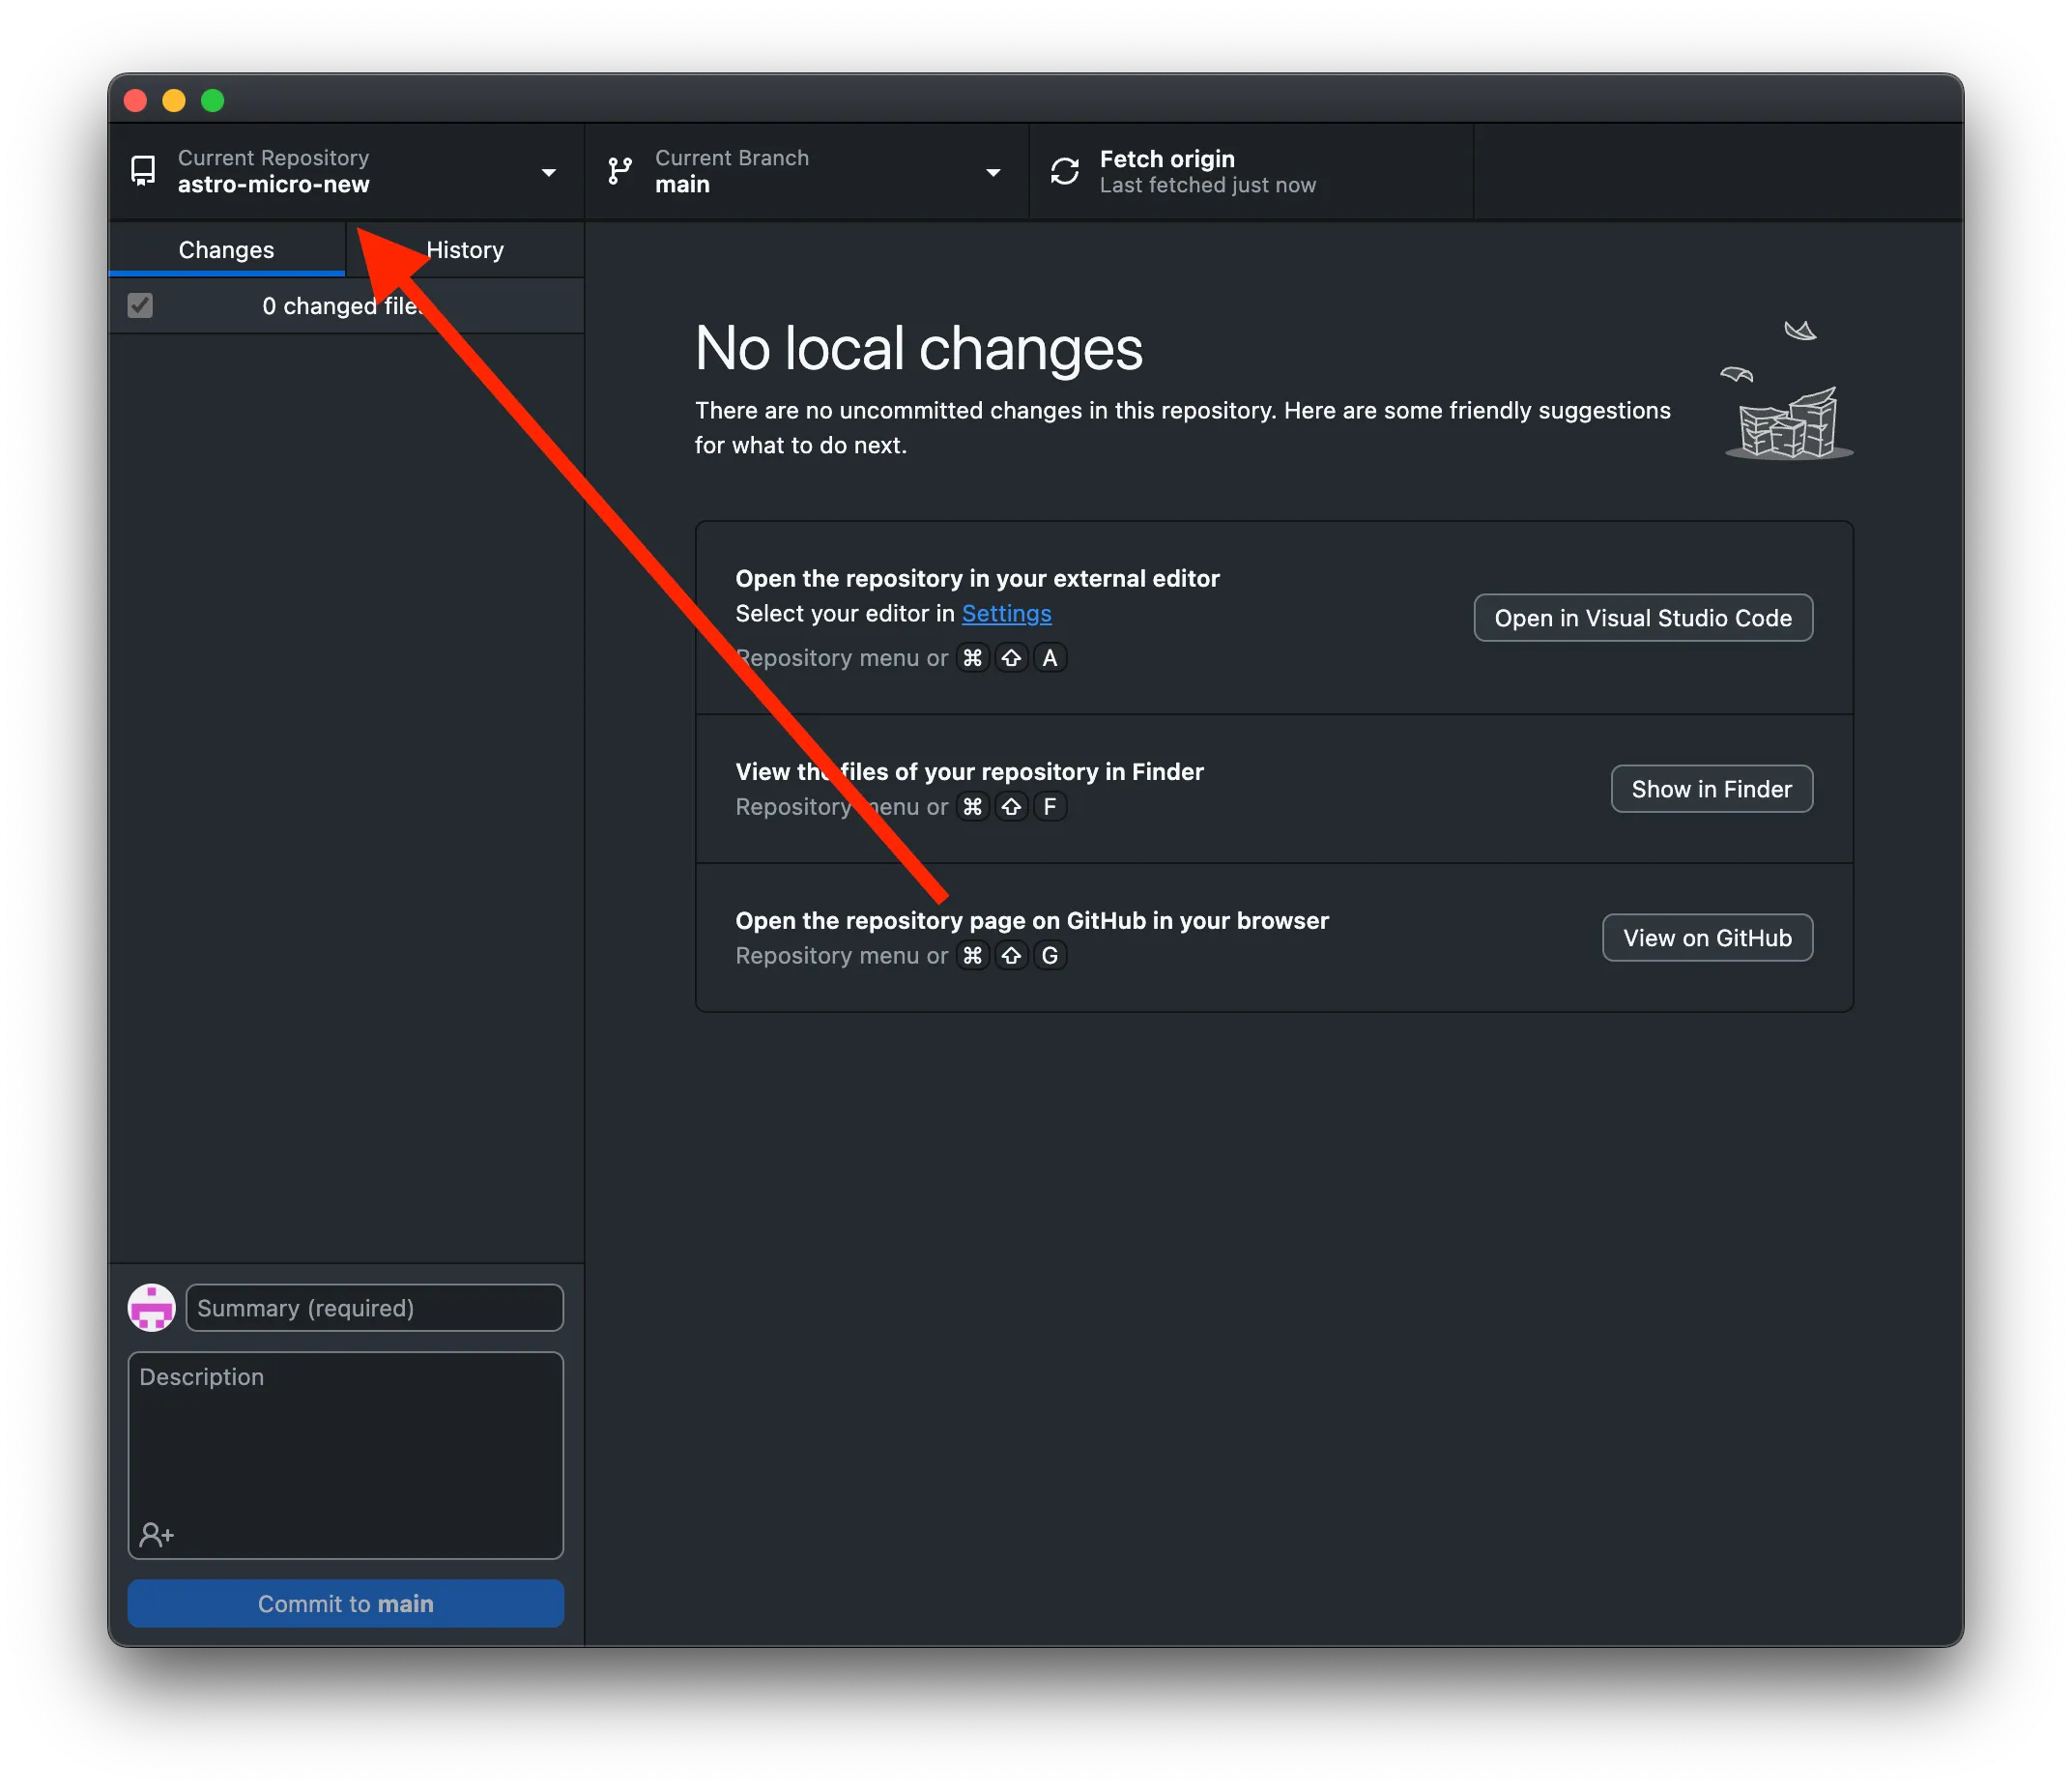Click Open in Visual Studio Code button
This screenshot has height=1790, width=2072.
coord(1643,618)
